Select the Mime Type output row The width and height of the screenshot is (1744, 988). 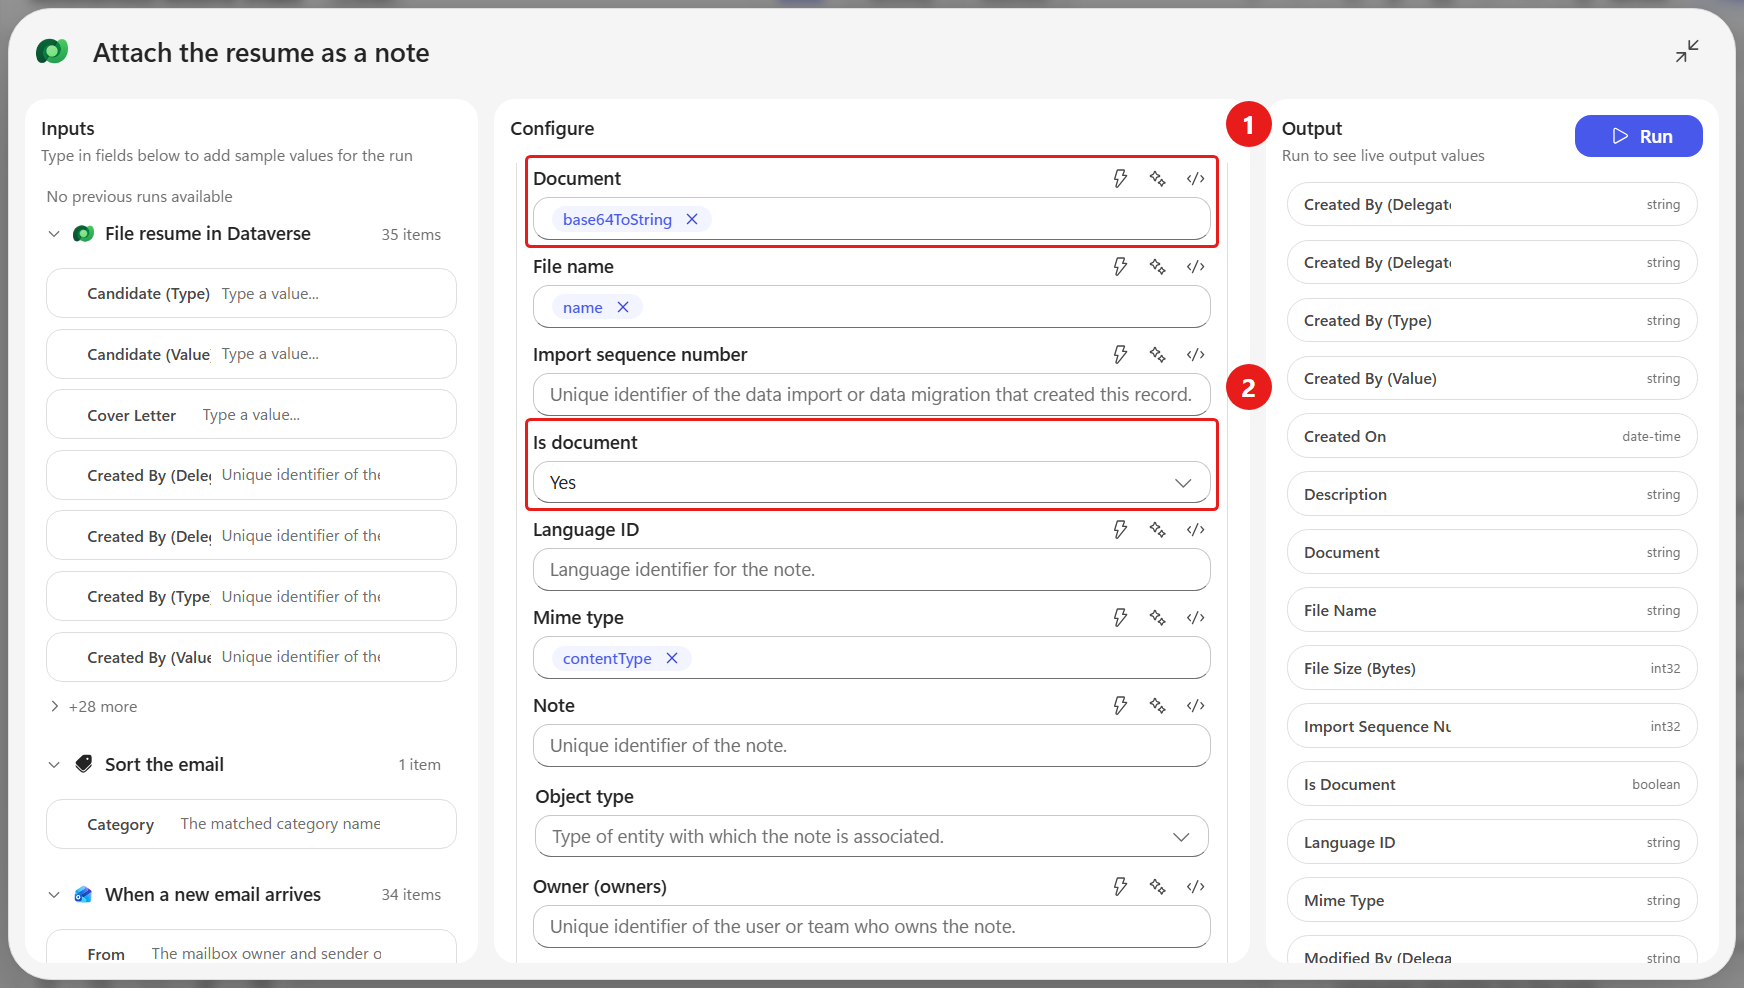pyautogui.click(x=1492, y=900)
